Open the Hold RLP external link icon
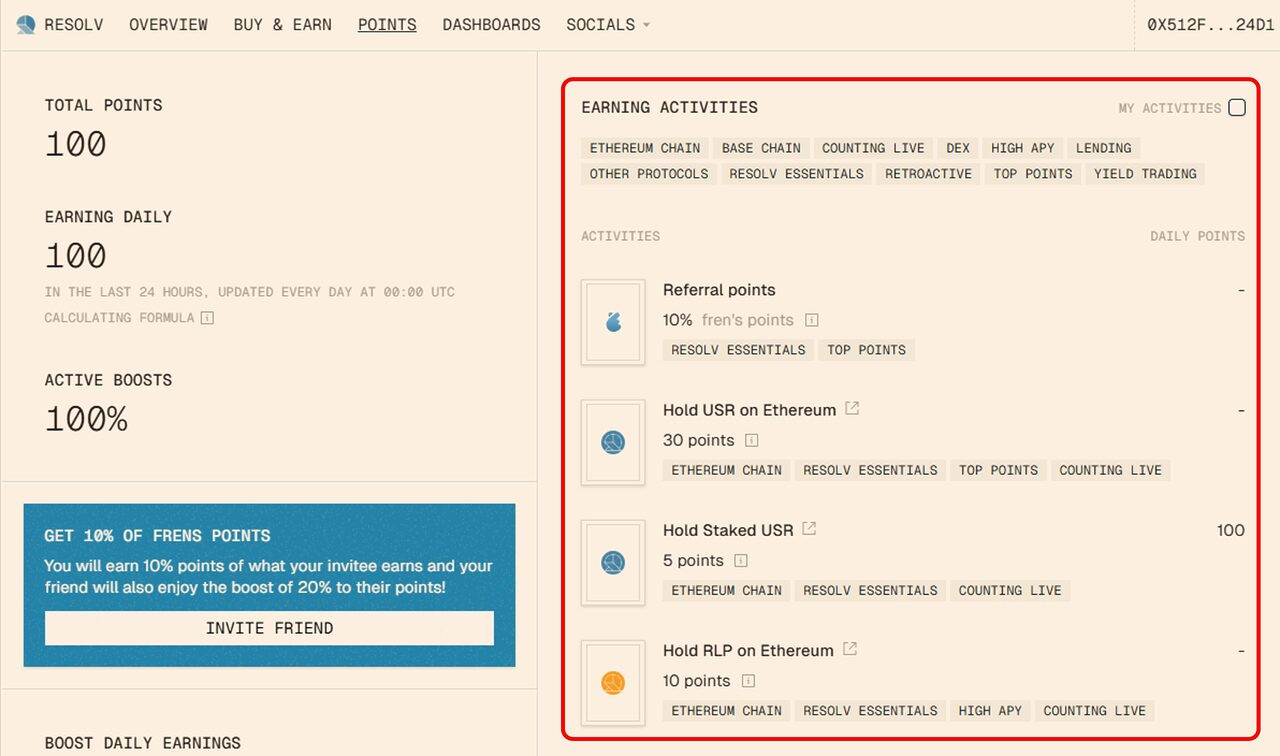The image size is (1280, 756). click(849, 648)
